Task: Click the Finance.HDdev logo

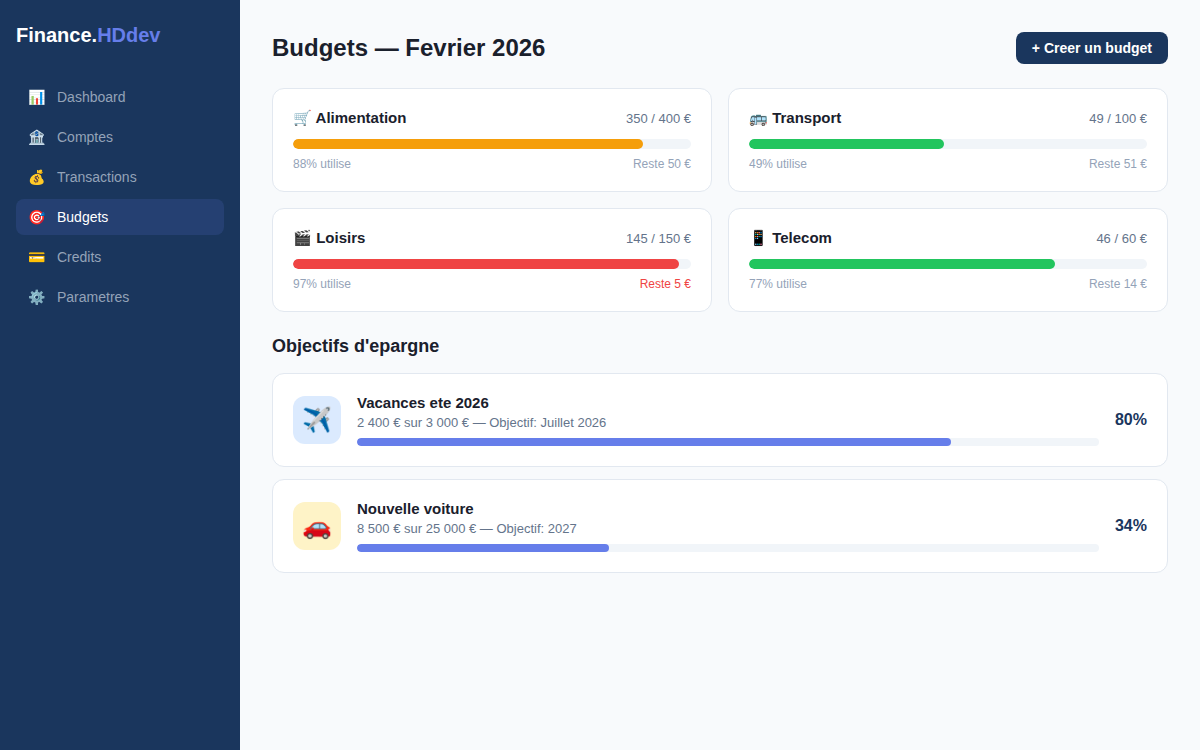Action: coord(88,35)
